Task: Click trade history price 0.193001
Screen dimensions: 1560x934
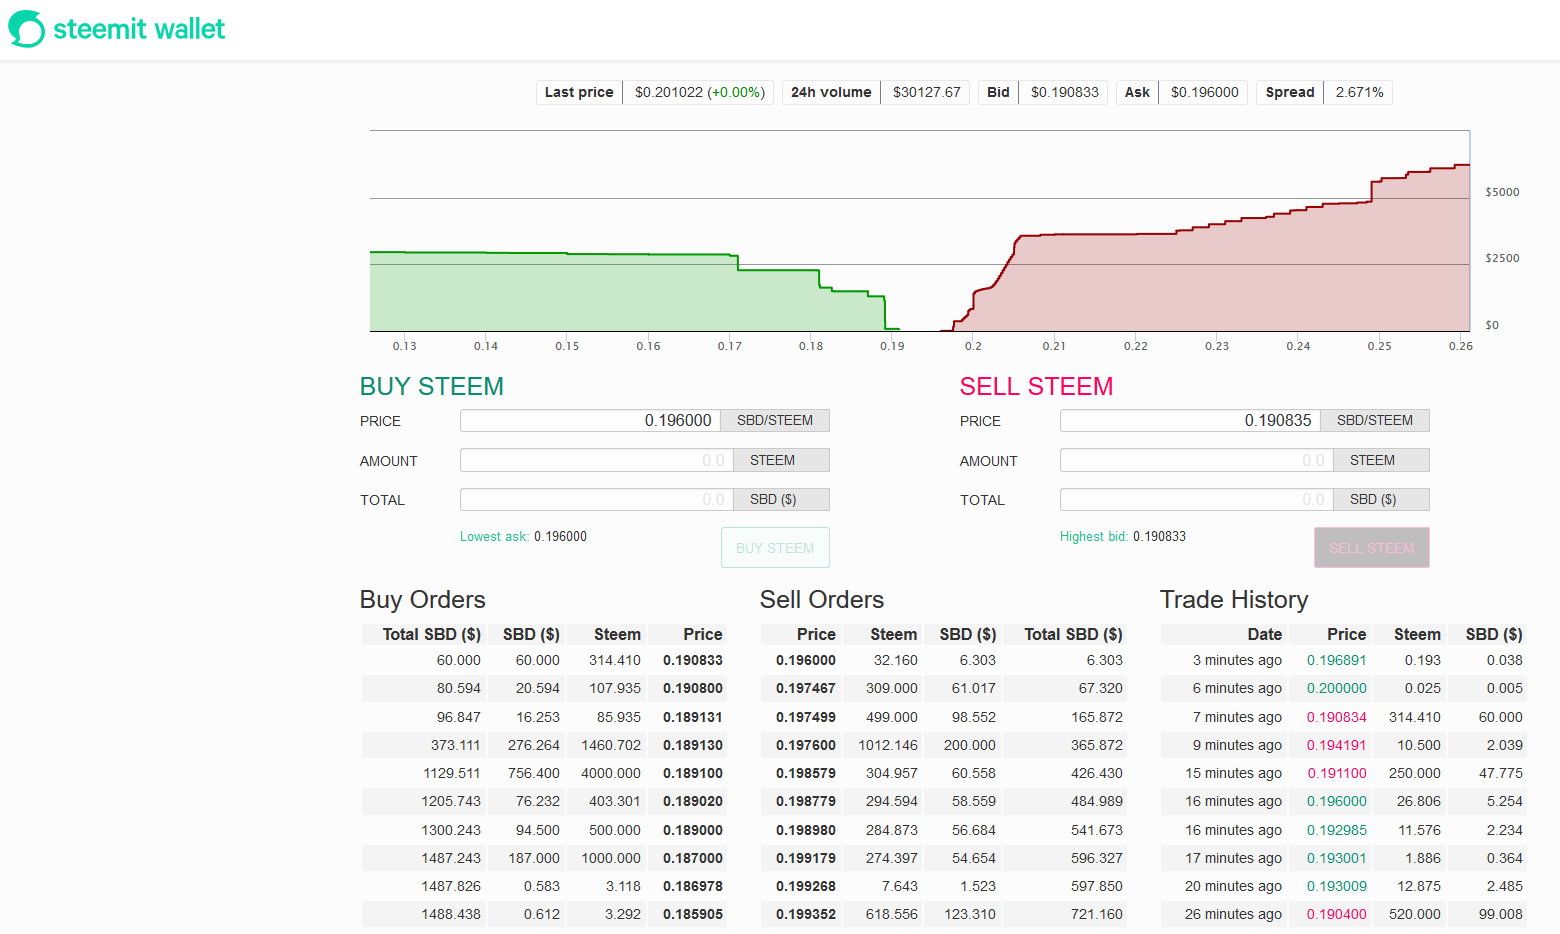Action: tap(1336, 858)
